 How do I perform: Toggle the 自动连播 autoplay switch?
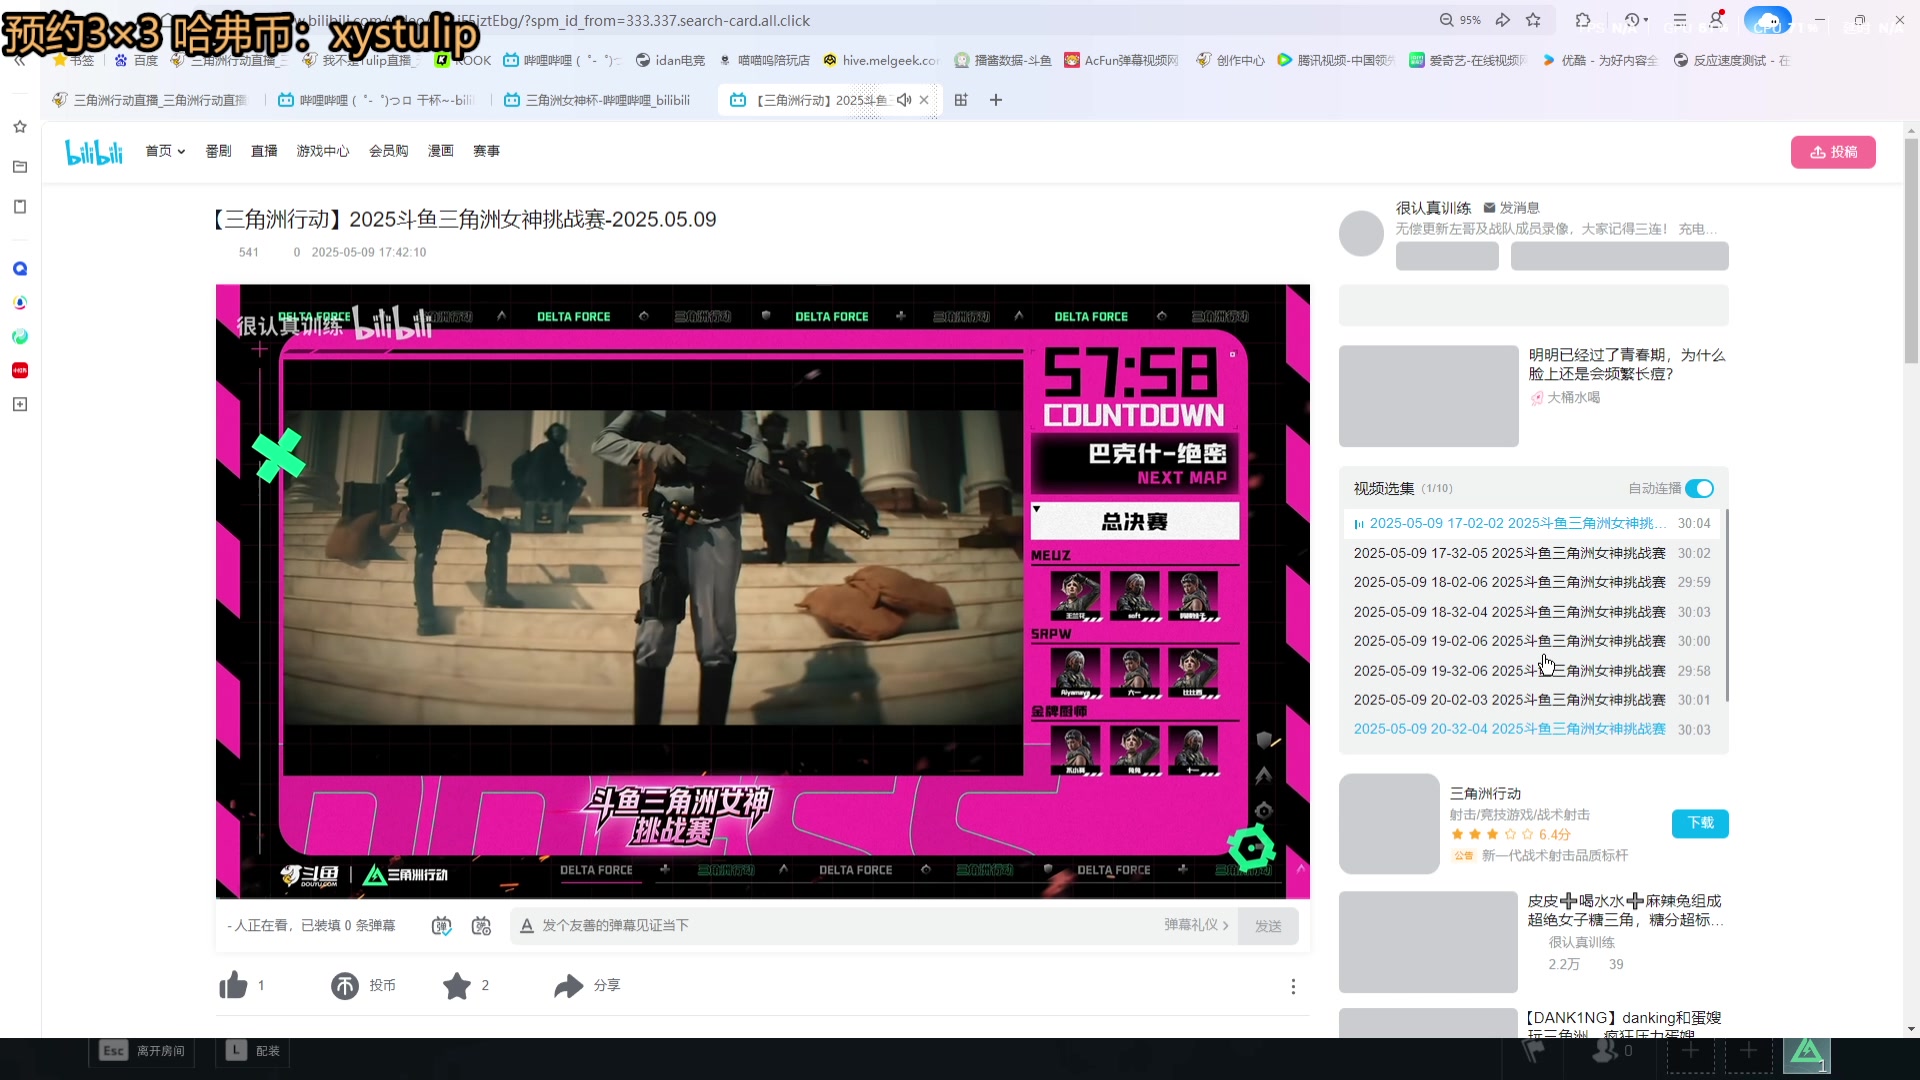point(1700,489)
